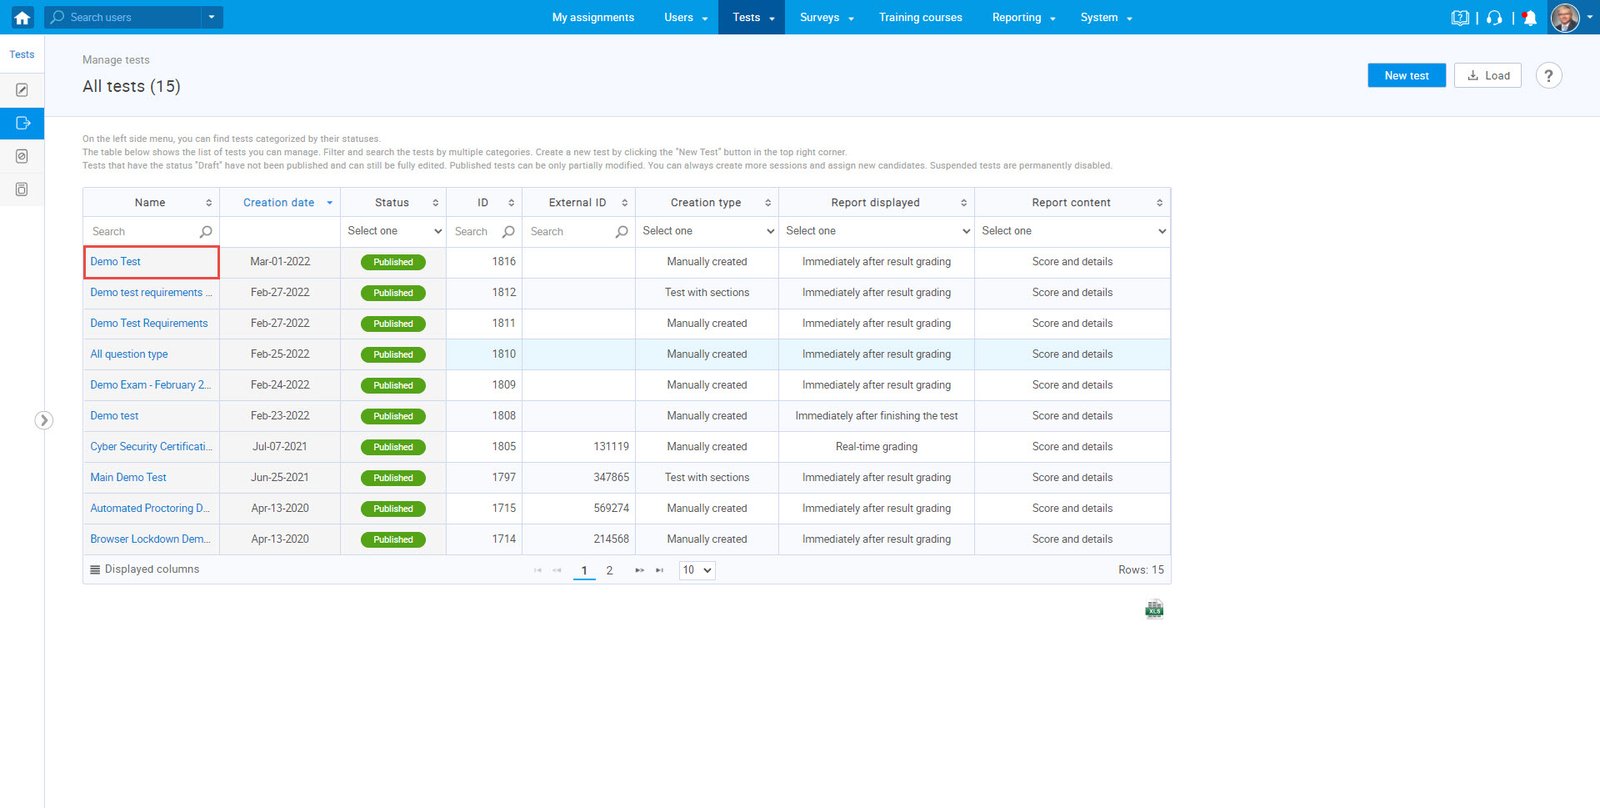Viewport: 1600px width, 808px height.
Task: Open the Creation type filter dropdown
Action: 707,231
